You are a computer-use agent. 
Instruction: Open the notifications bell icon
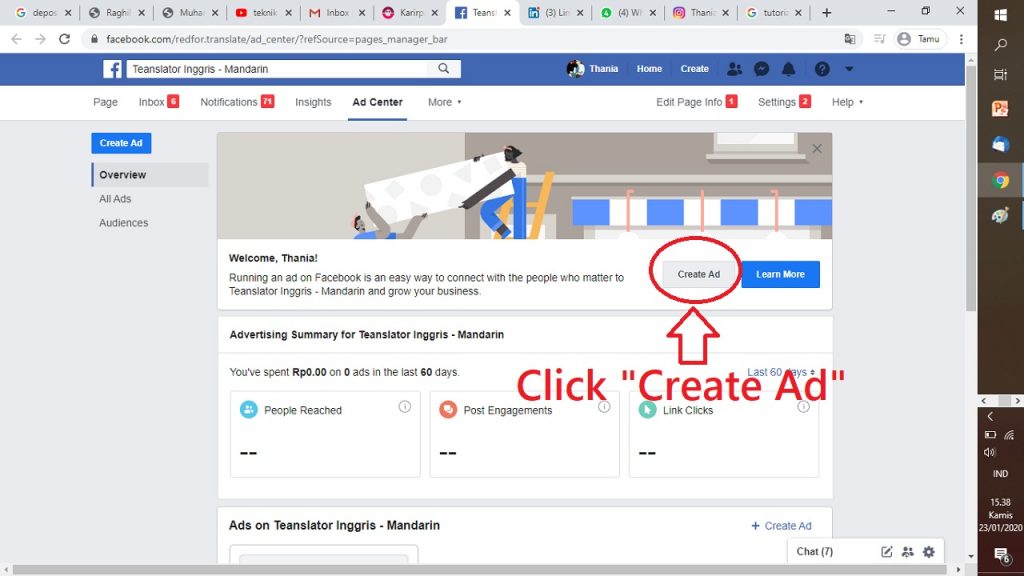click(x=789, y=69)
